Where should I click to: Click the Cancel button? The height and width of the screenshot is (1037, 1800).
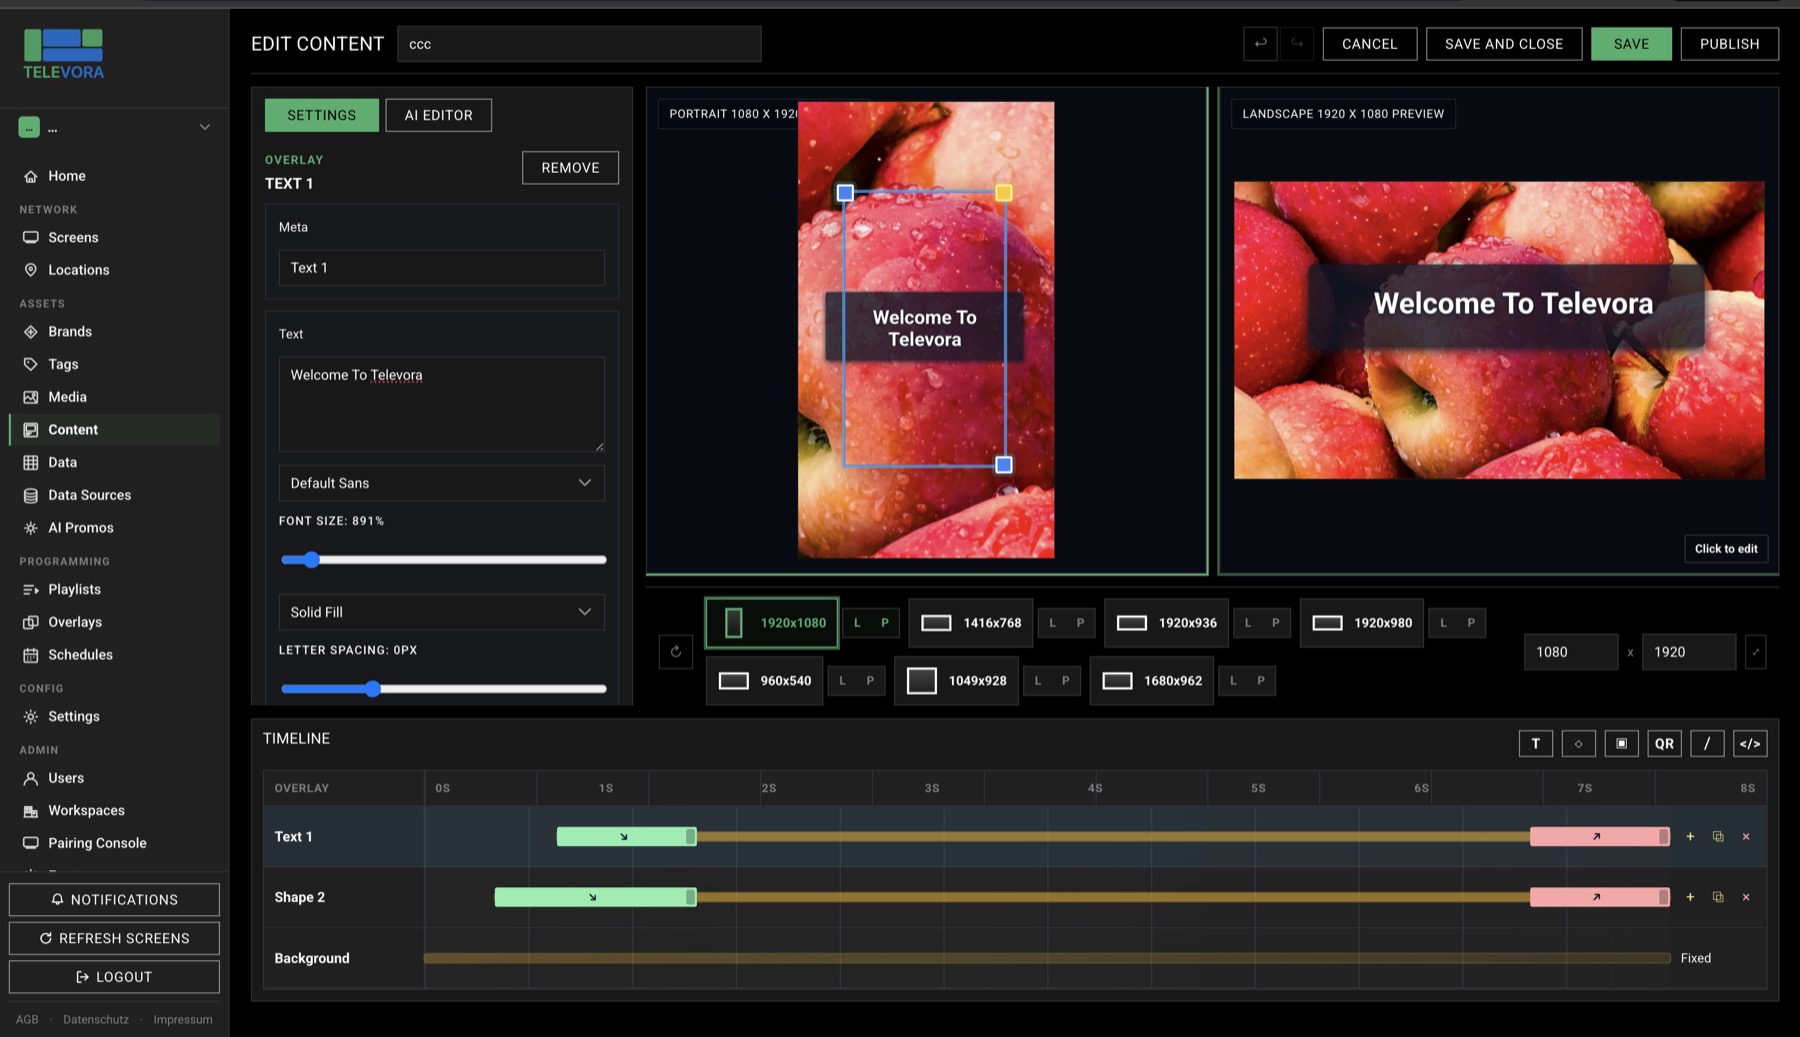pos(1369,43)
